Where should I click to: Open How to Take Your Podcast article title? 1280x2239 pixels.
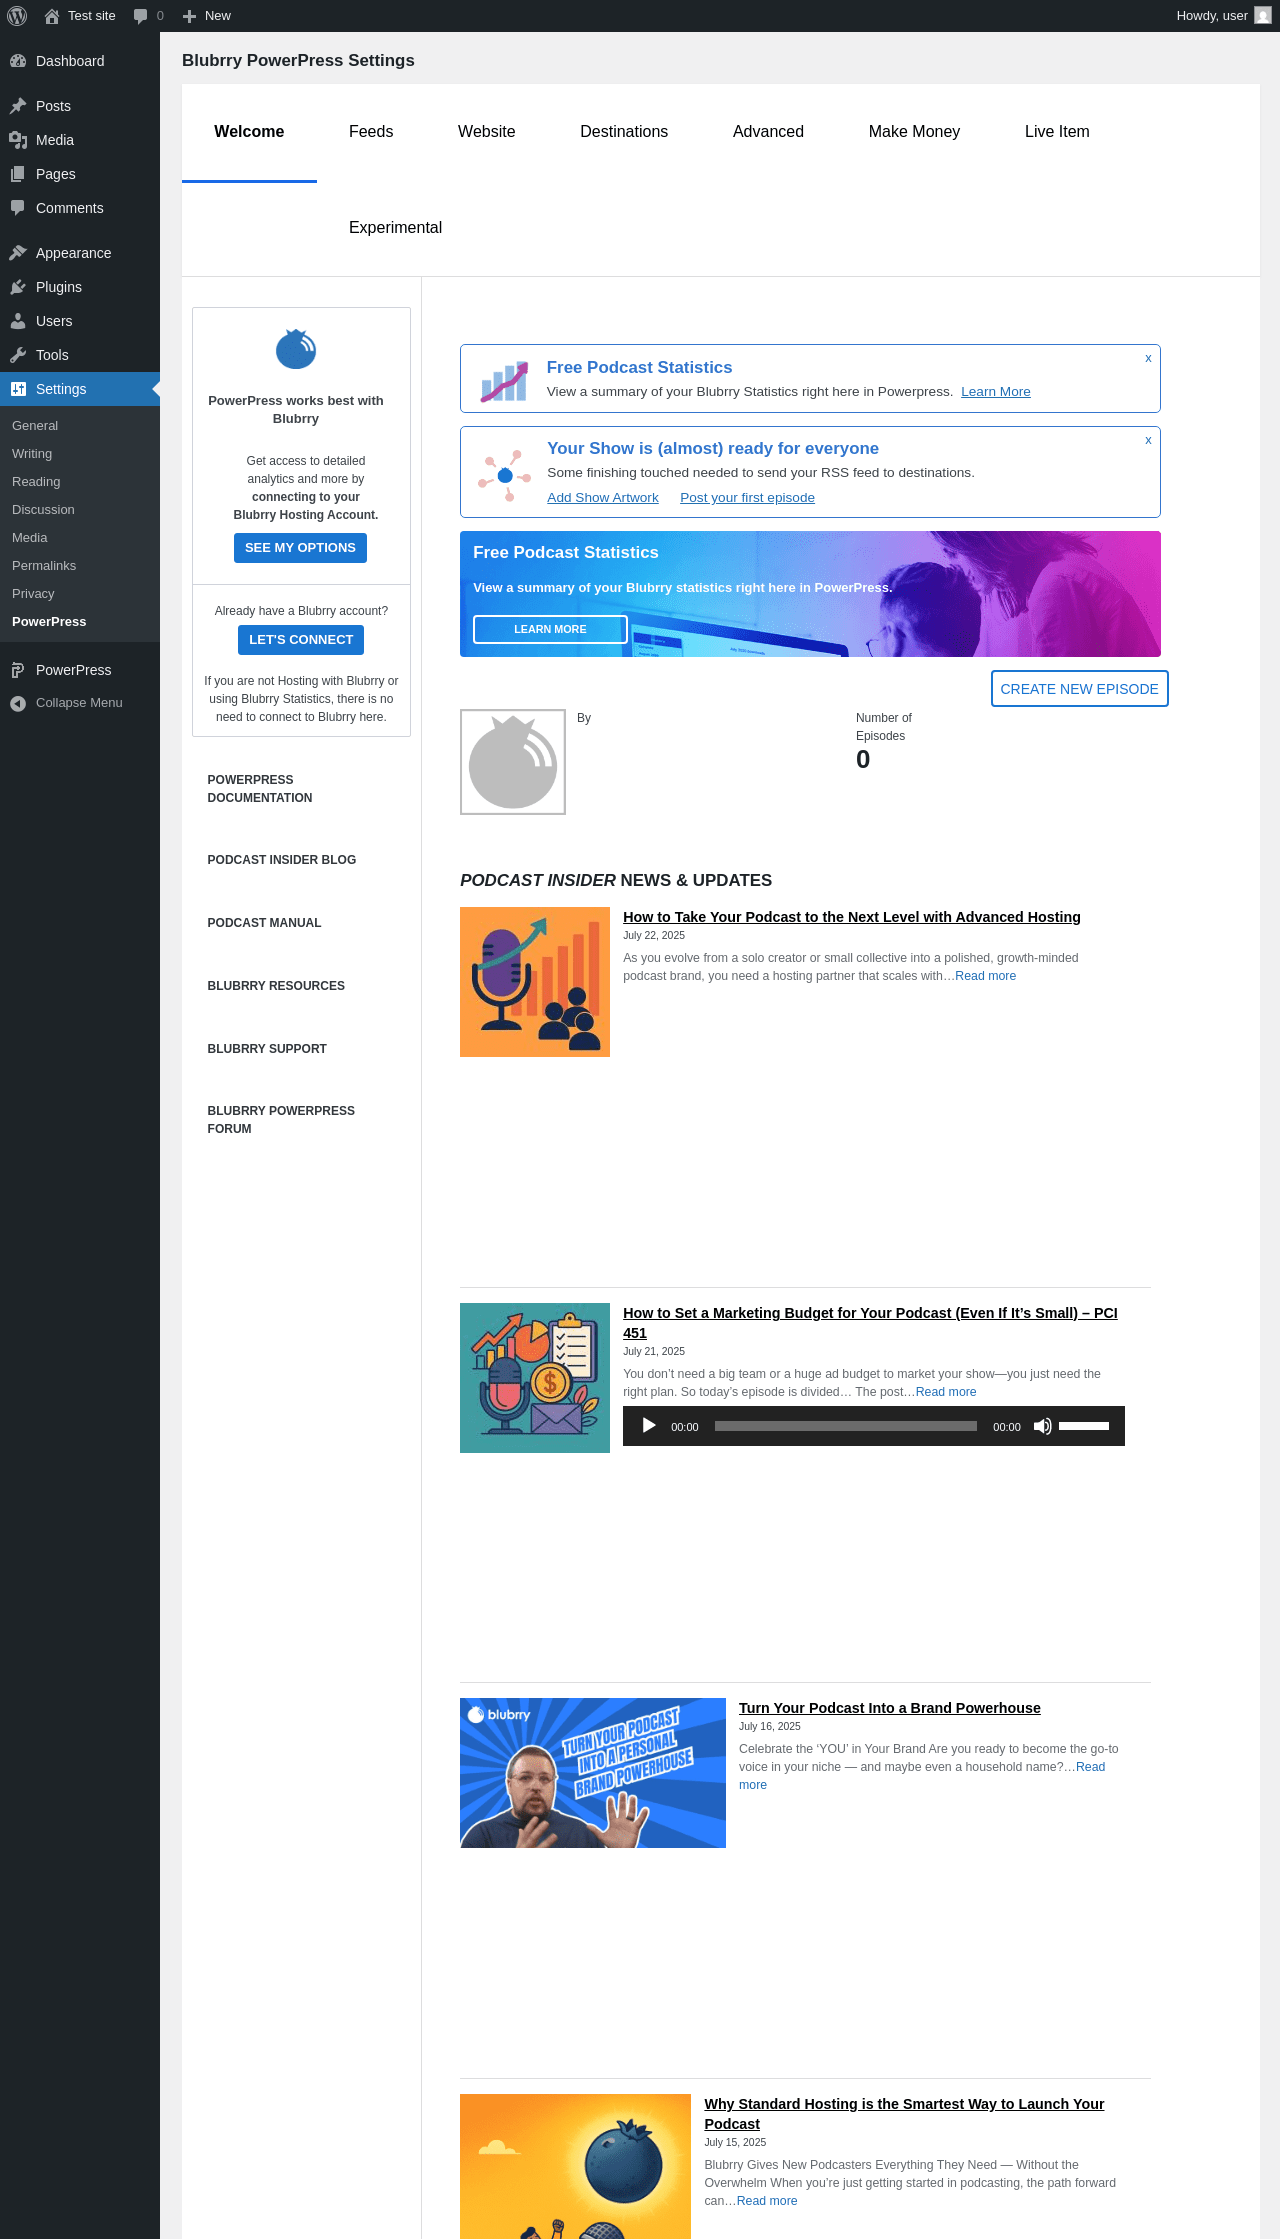pyautogui.click(x=852, y=917)
